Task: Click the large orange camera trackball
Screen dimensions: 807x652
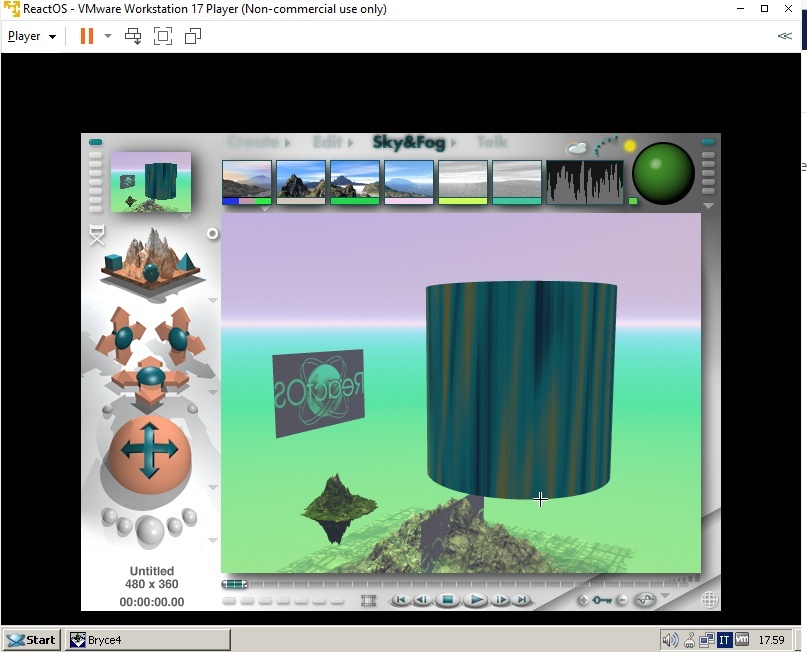Action: pos(150,455)
